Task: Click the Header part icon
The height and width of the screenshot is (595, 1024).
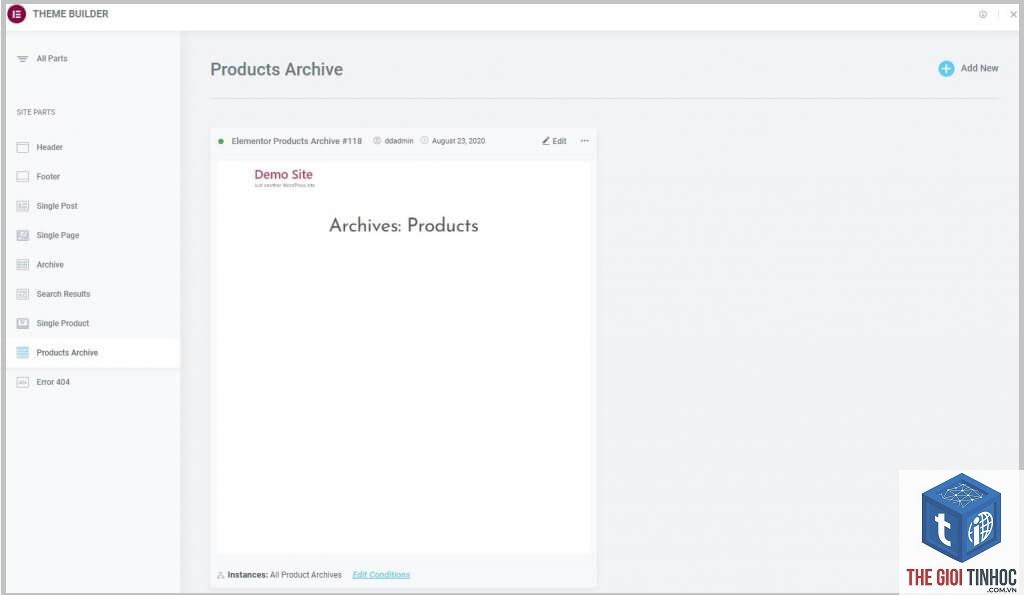Action: click(23, 148)
